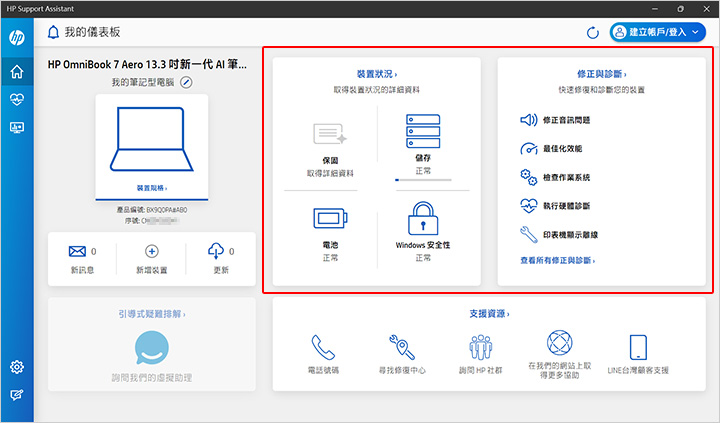
Task: Open 電話號碼 phone icon
Action: (x=323, y=347)
